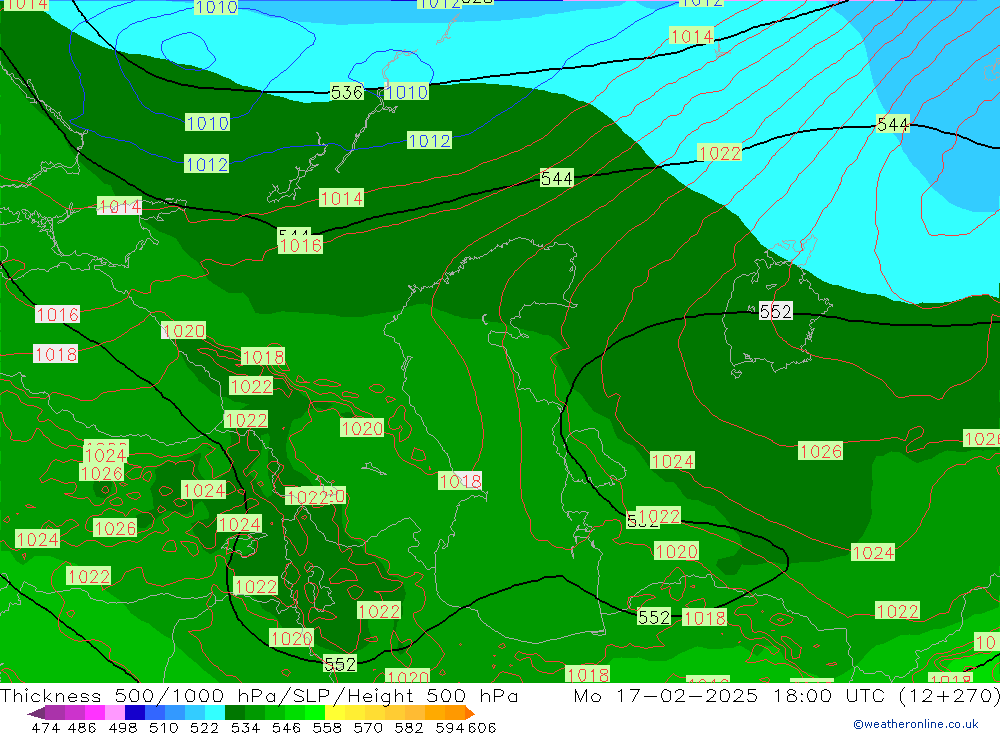This screenshot has width=1000, height=733.
Task: Pick the light pink legend swatch
Action: click(x=115, y=713)
